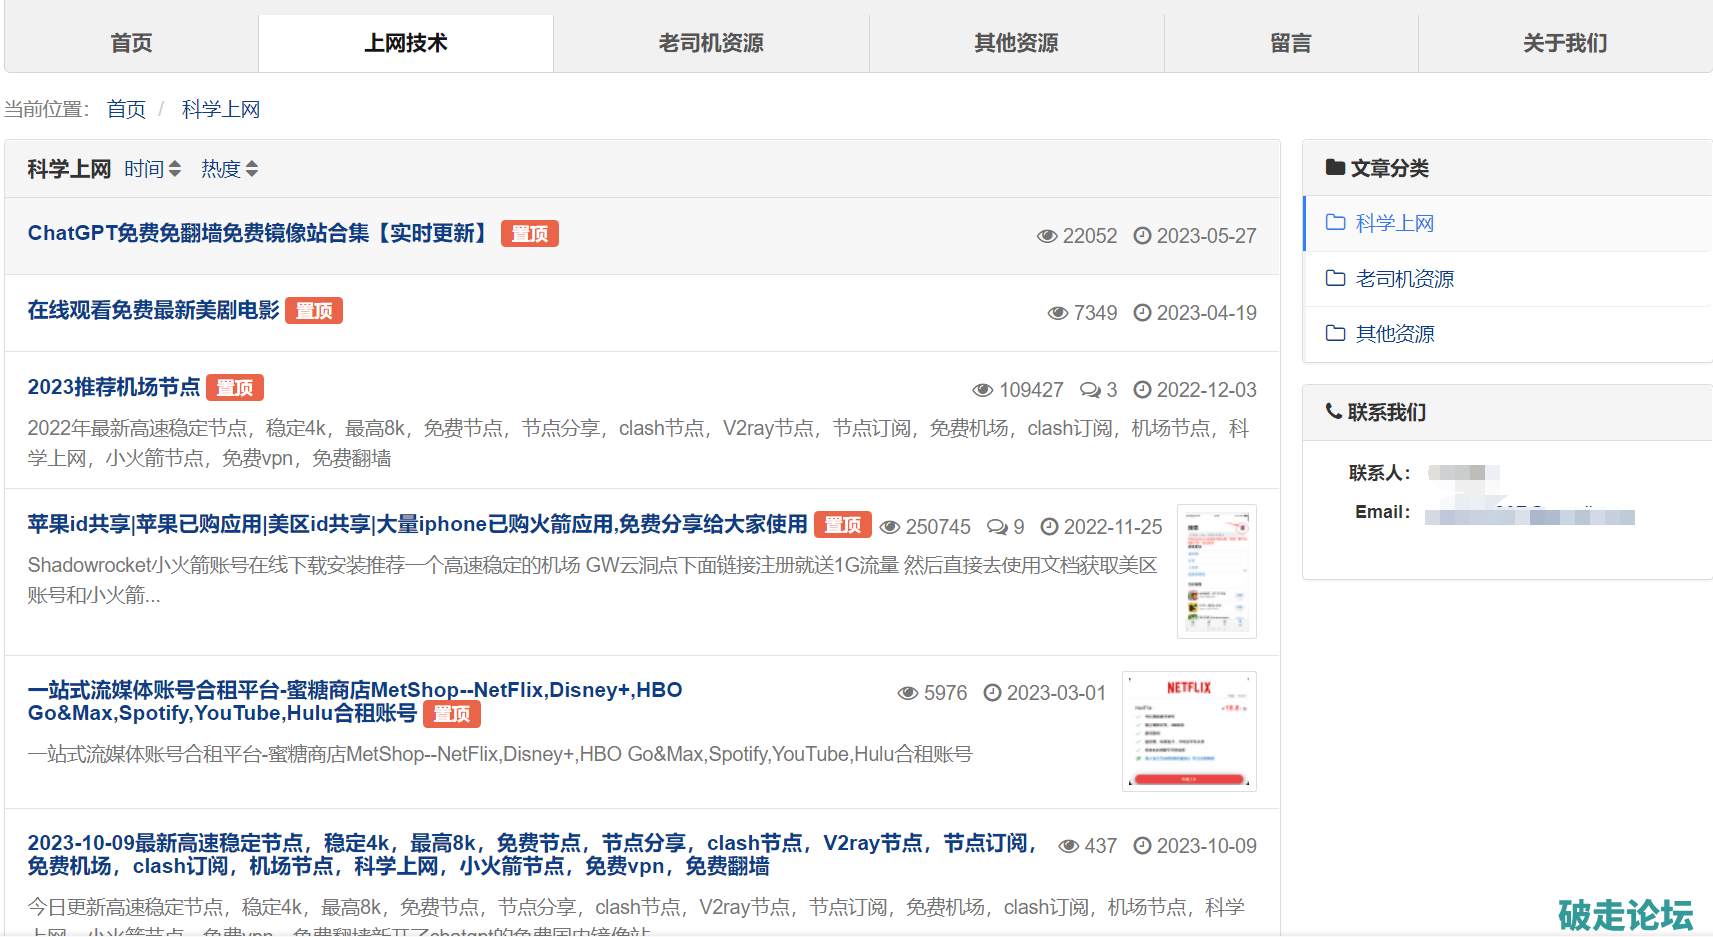Click 置顶 badge on 2023推荐机场节点
The height and width of the screenshot is (937, 1713).
[x=235, y=388]
